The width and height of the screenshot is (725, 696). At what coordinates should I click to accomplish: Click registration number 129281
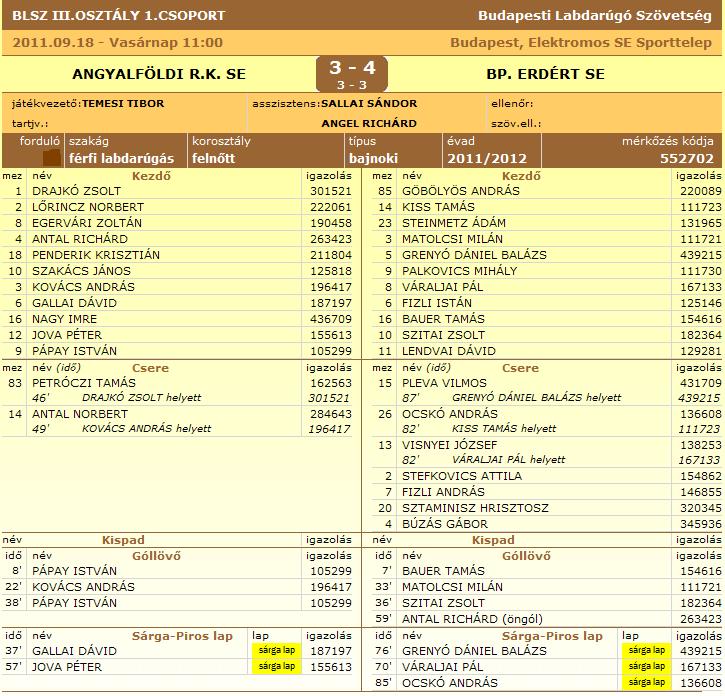click(x=700, y=351)
